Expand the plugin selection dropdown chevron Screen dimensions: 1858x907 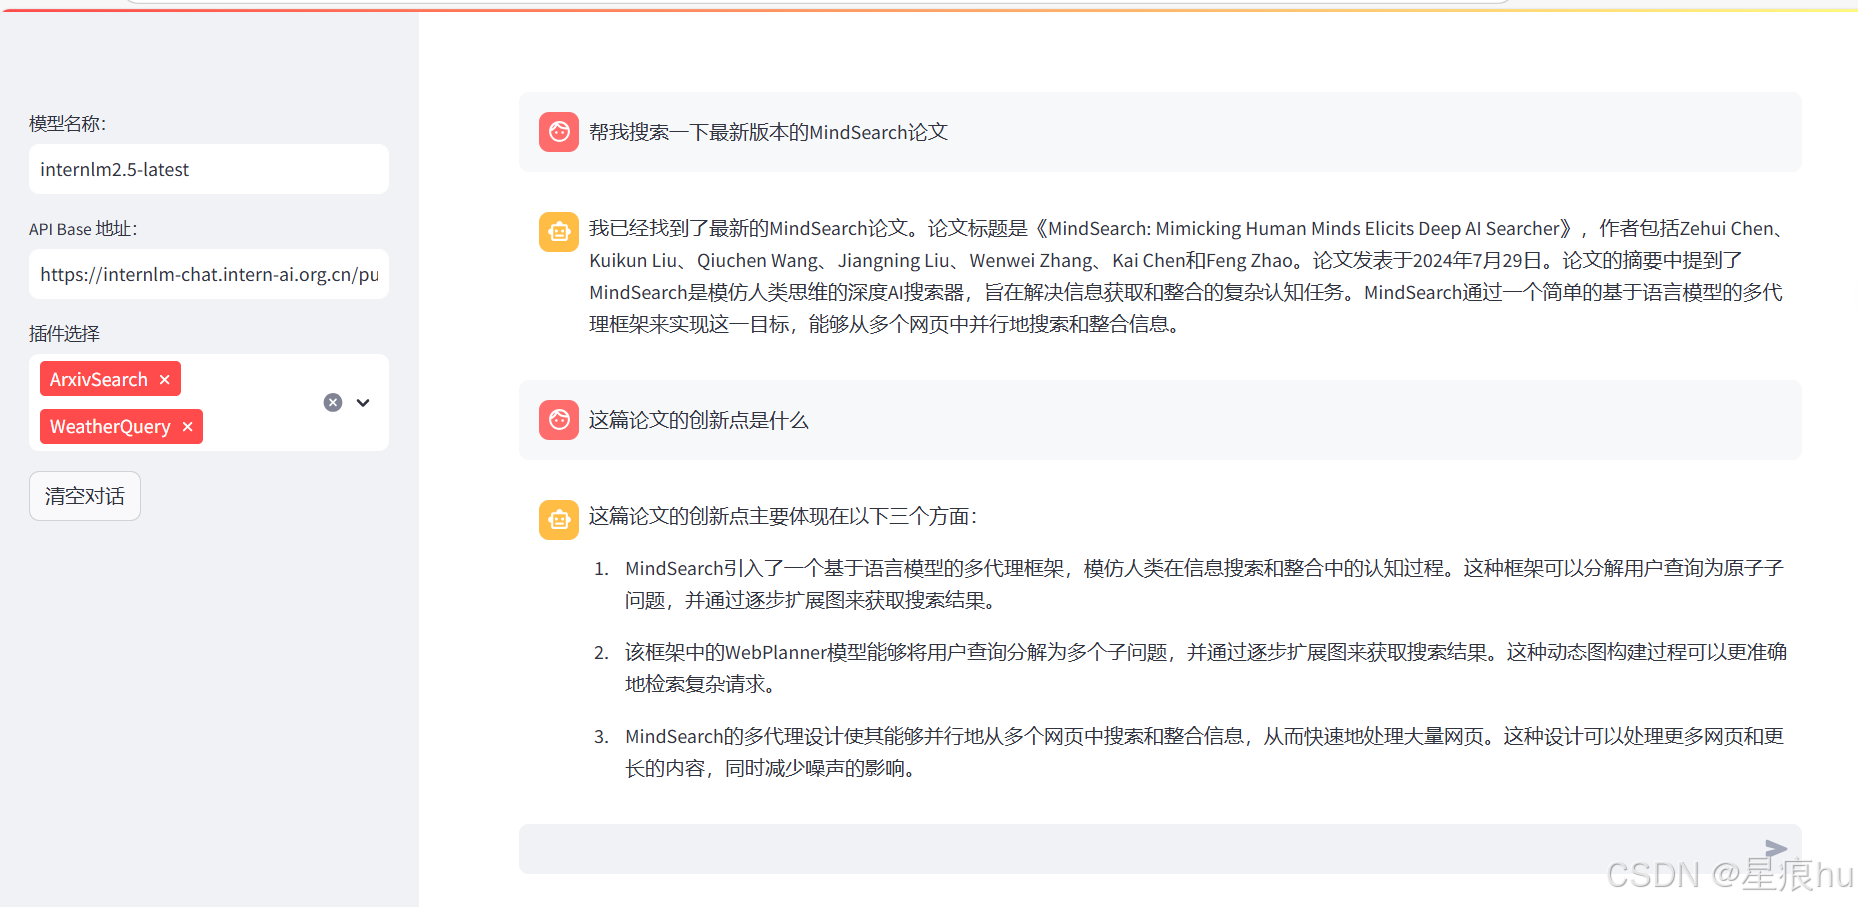coord(361,402)
